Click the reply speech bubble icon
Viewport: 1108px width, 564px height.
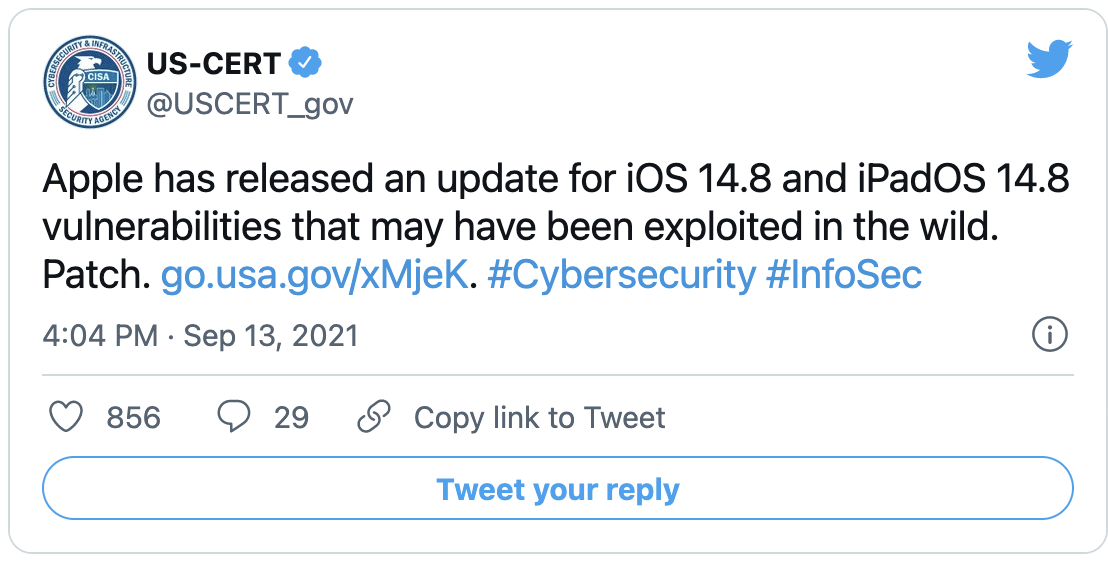(233, 417)
